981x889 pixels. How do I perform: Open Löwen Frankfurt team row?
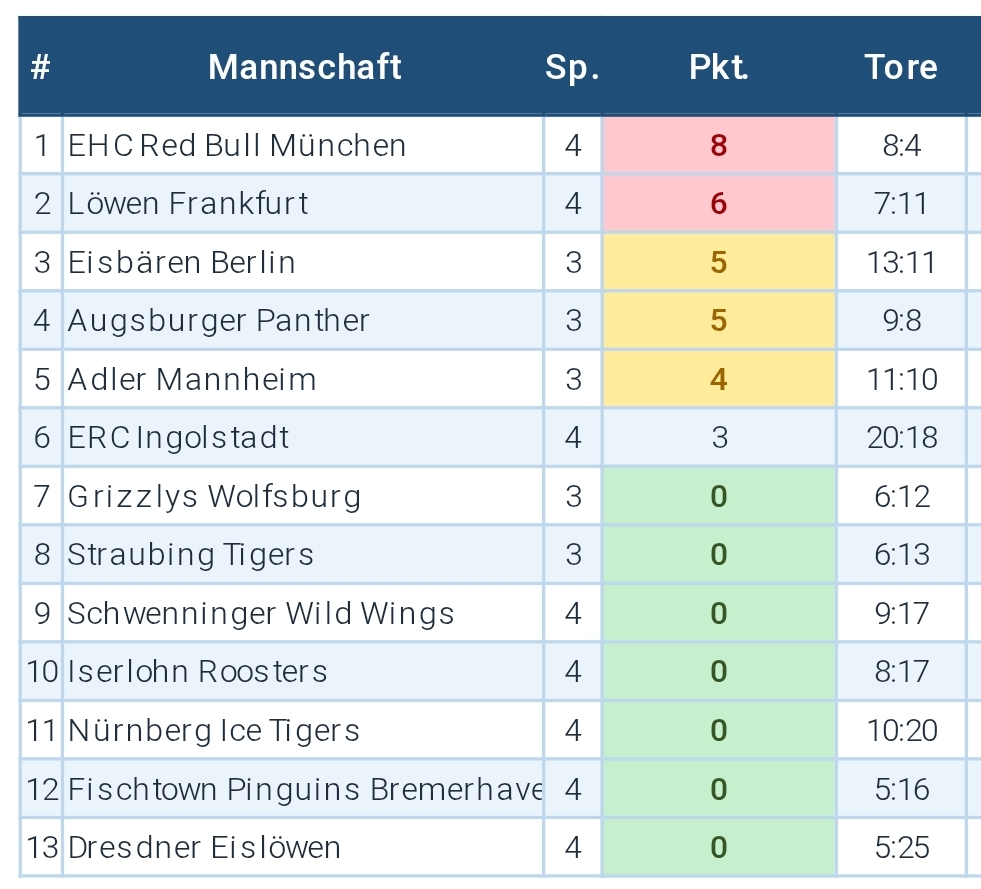[188, 204]
